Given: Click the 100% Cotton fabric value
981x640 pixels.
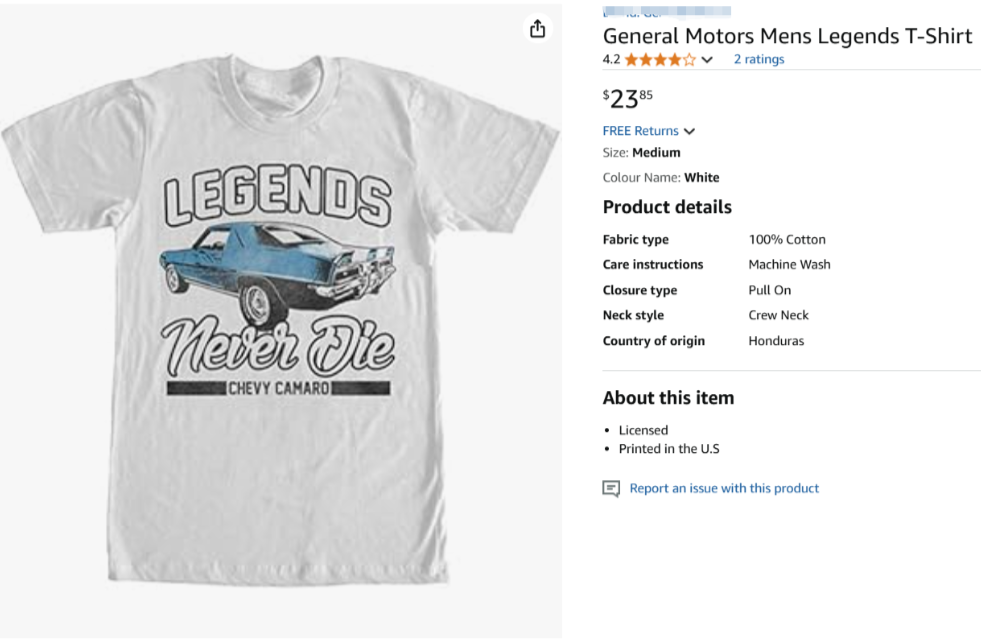Looking at the screenshot, I should pyautogui.click(x=787, y=240).
